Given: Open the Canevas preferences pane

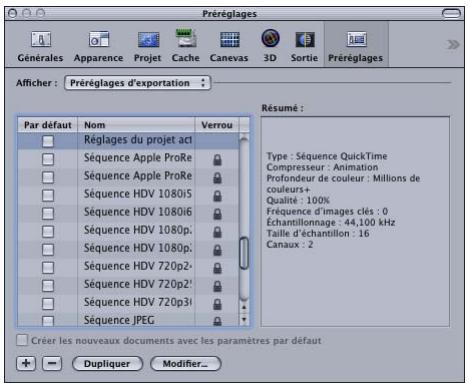Looking at the screenshot, I should [229, 46].
